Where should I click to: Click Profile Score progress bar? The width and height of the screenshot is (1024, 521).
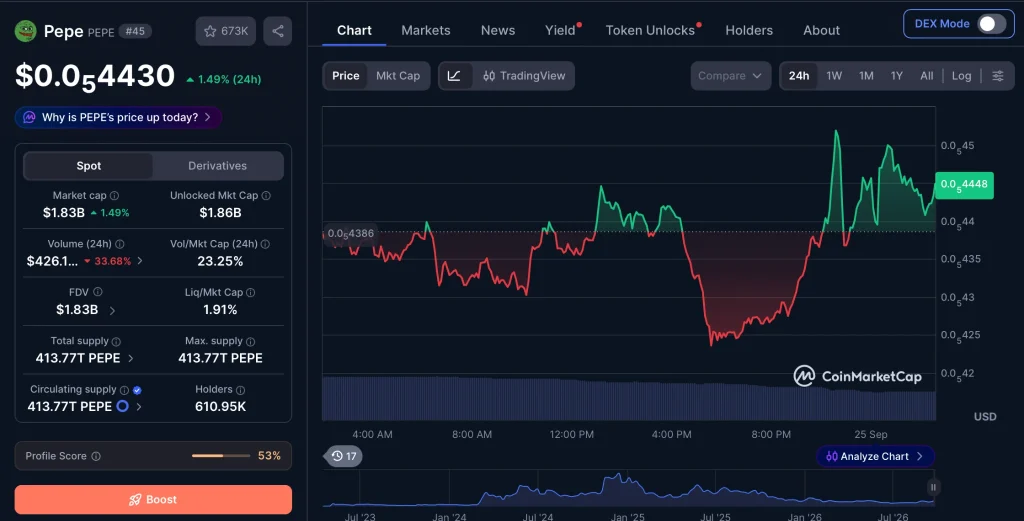pos(221,456)
